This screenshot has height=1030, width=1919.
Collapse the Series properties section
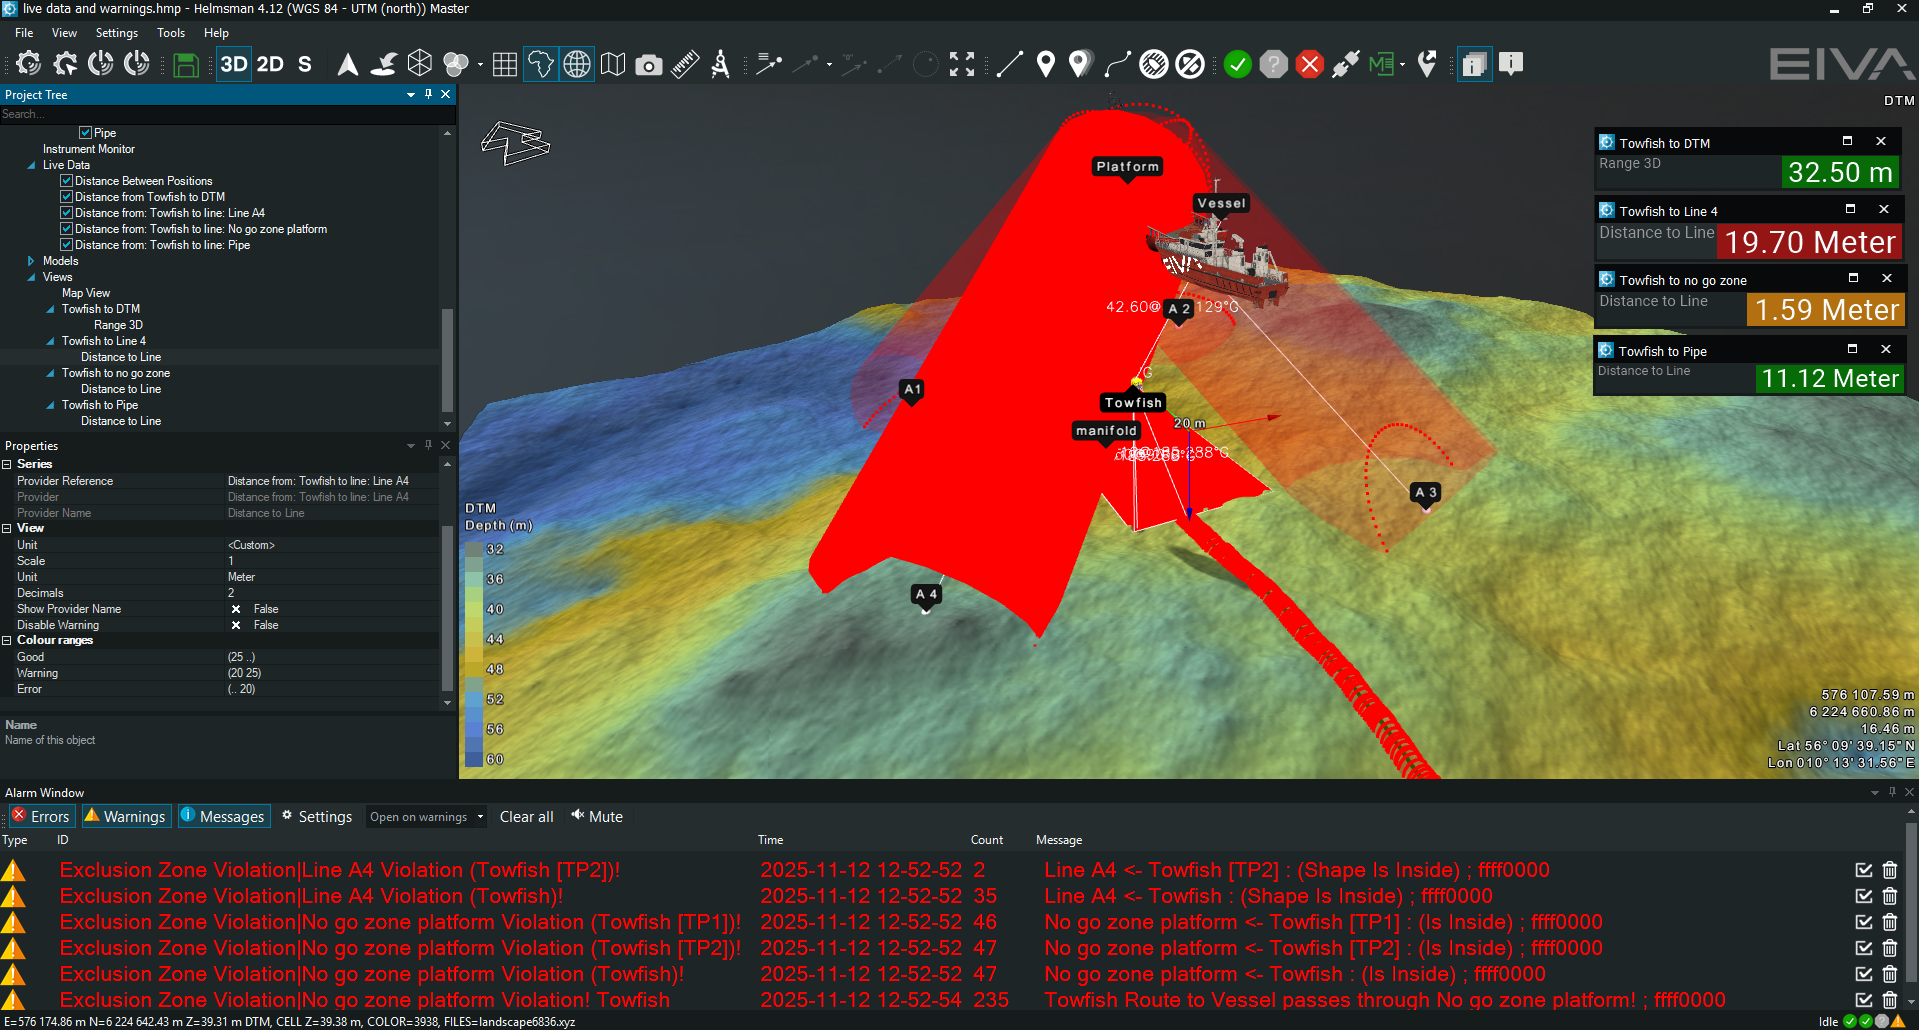point(7,464)
